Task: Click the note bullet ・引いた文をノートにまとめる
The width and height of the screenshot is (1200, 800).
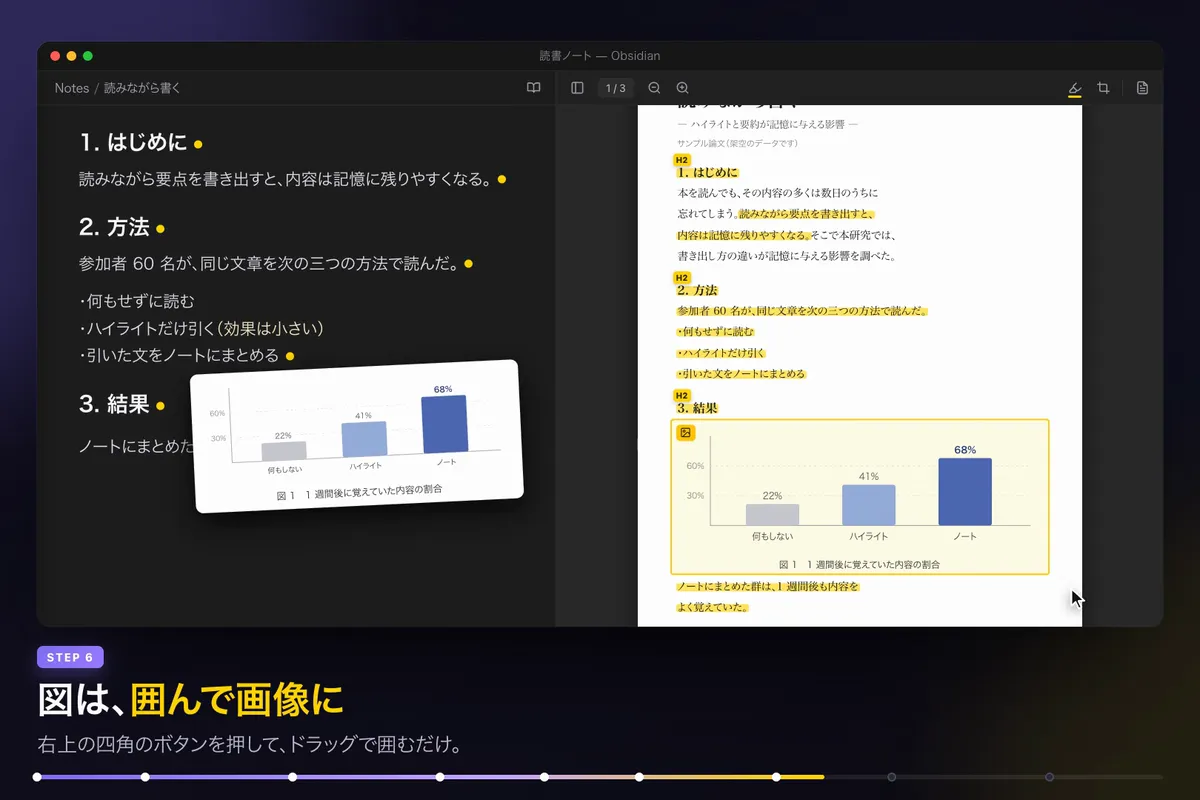Action: [x=179, y=356]
